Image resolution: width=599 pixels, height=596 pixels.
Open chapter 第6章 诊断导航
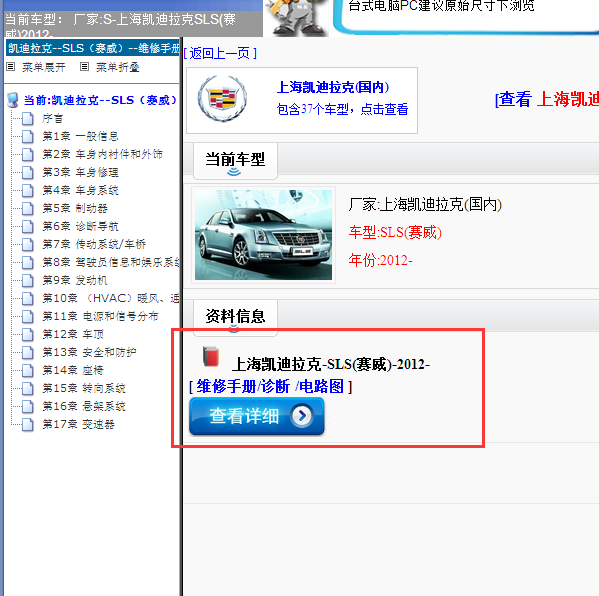pyautogui.click(x=80, y=226)
